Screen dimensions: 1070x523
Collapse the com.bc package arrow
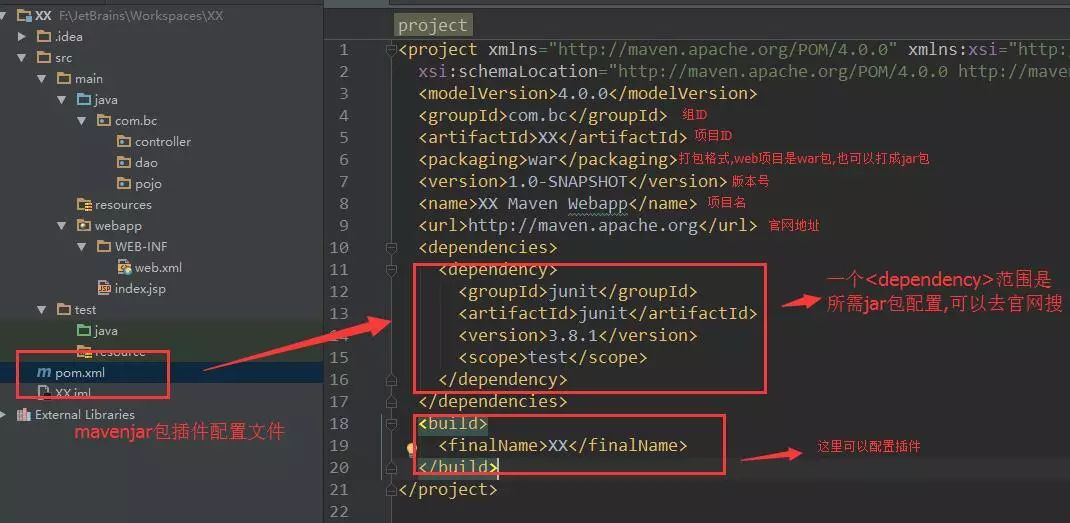tap(82, 121)
